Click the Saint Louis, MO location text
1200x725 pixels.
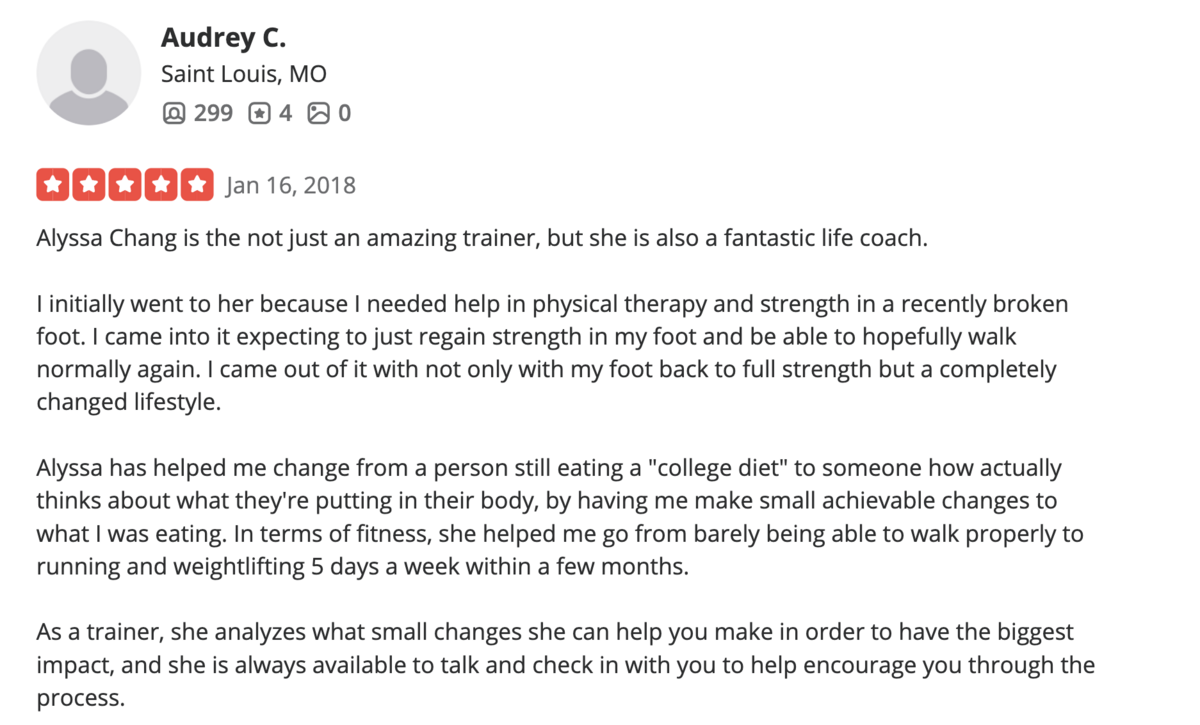pos(244,75)
